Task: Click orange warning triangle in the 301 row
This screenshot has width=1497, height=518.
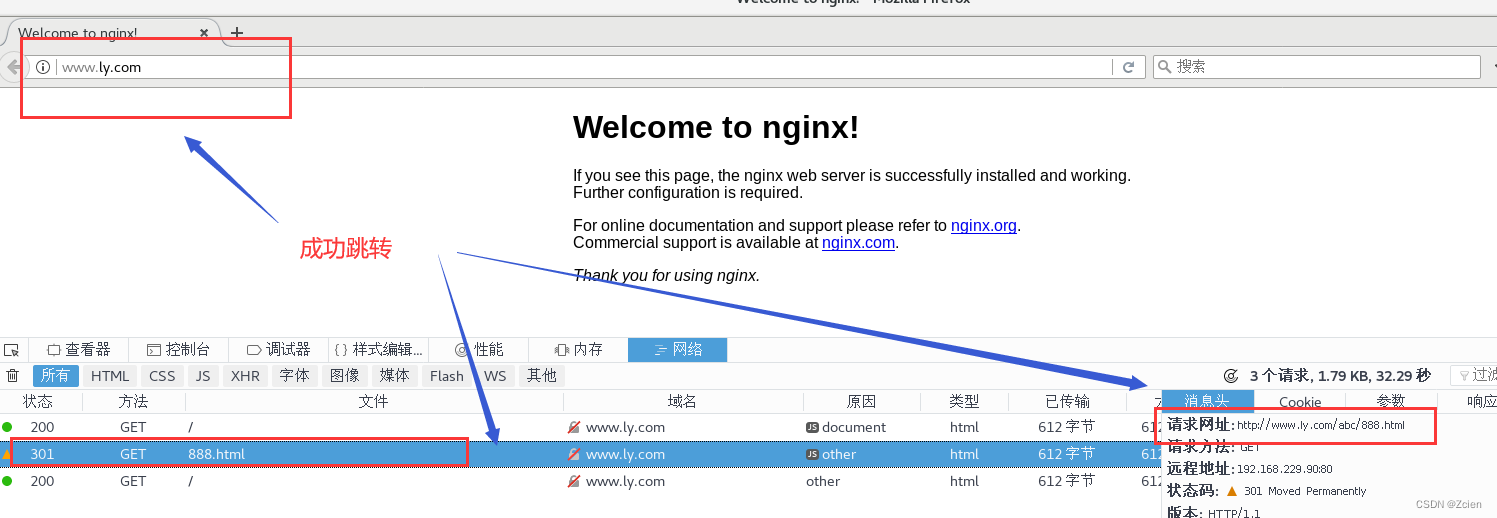Action: [x=6, y=454]
